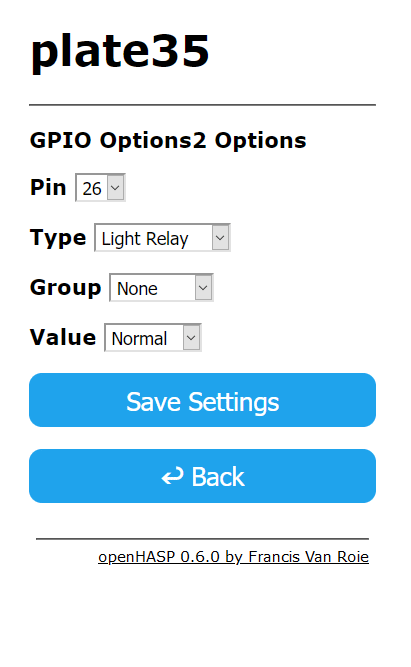
Task: Open the openHASP 0.6.0 footer link
Action: 234,557
